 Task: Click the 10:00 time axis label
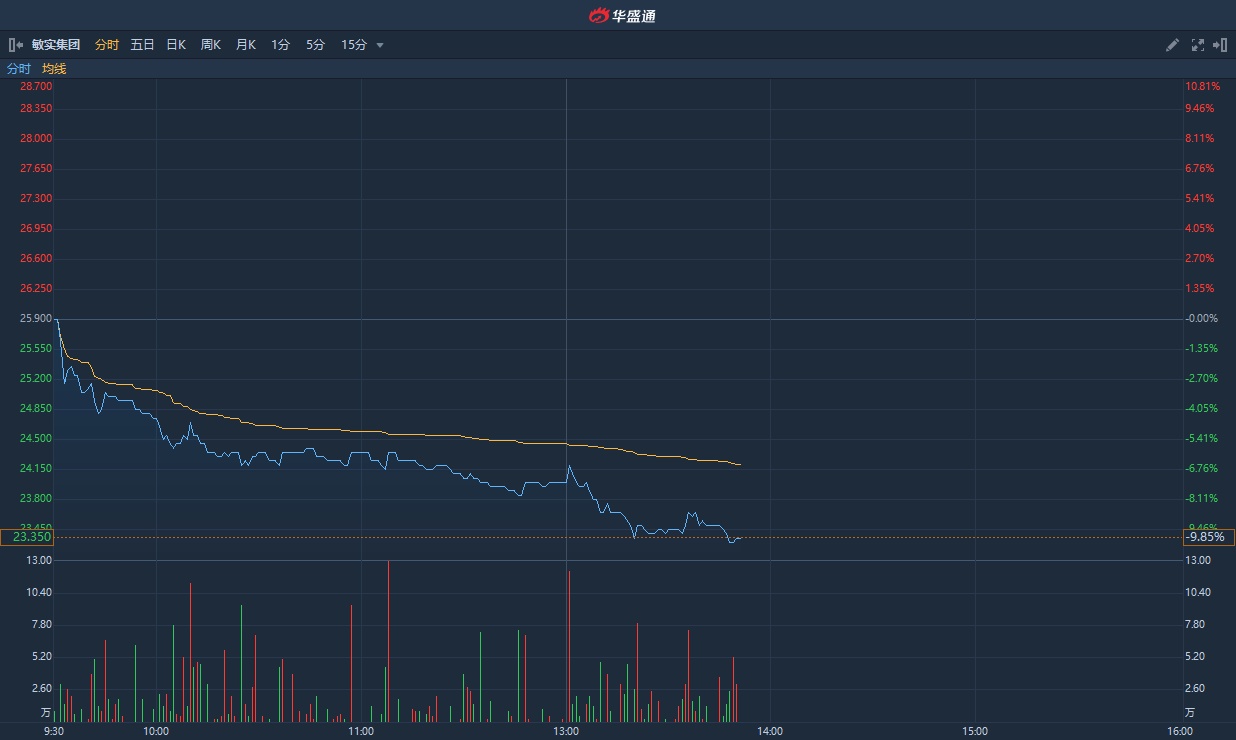click(x=156, y=731)
